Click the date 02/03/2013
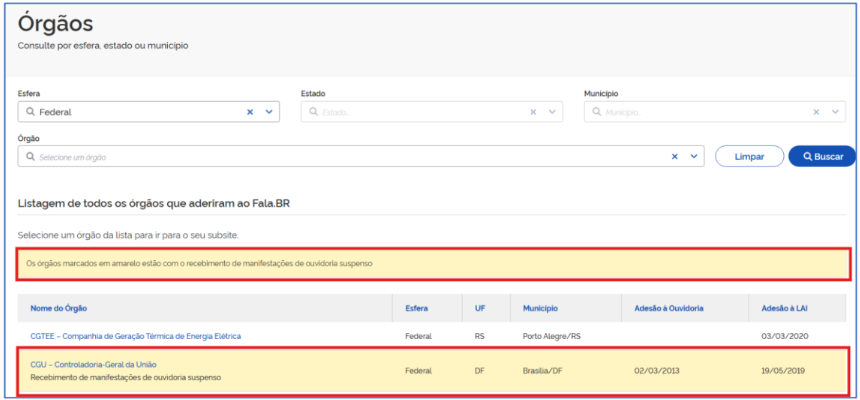 (x=657, y=371)
